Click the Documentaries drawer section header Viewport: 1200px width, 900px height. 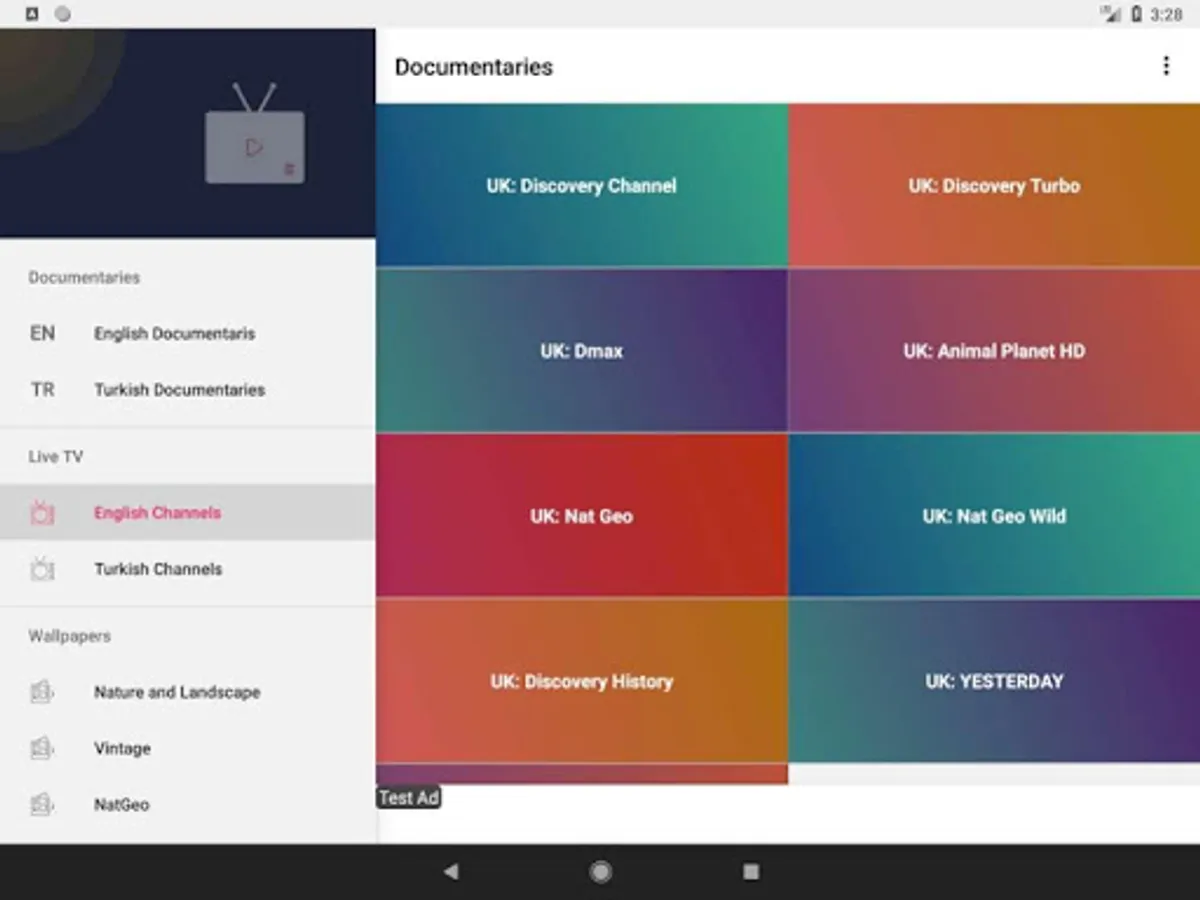[x=84, y=277]
